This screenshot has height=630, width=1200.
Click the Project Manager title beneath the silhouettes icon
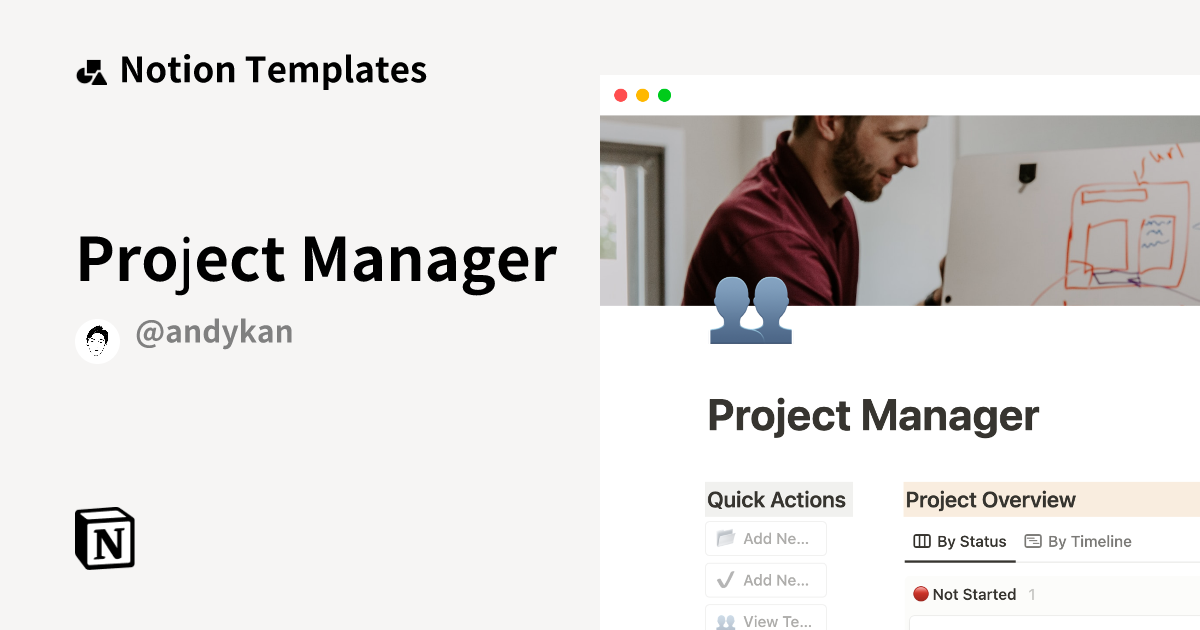873,415
